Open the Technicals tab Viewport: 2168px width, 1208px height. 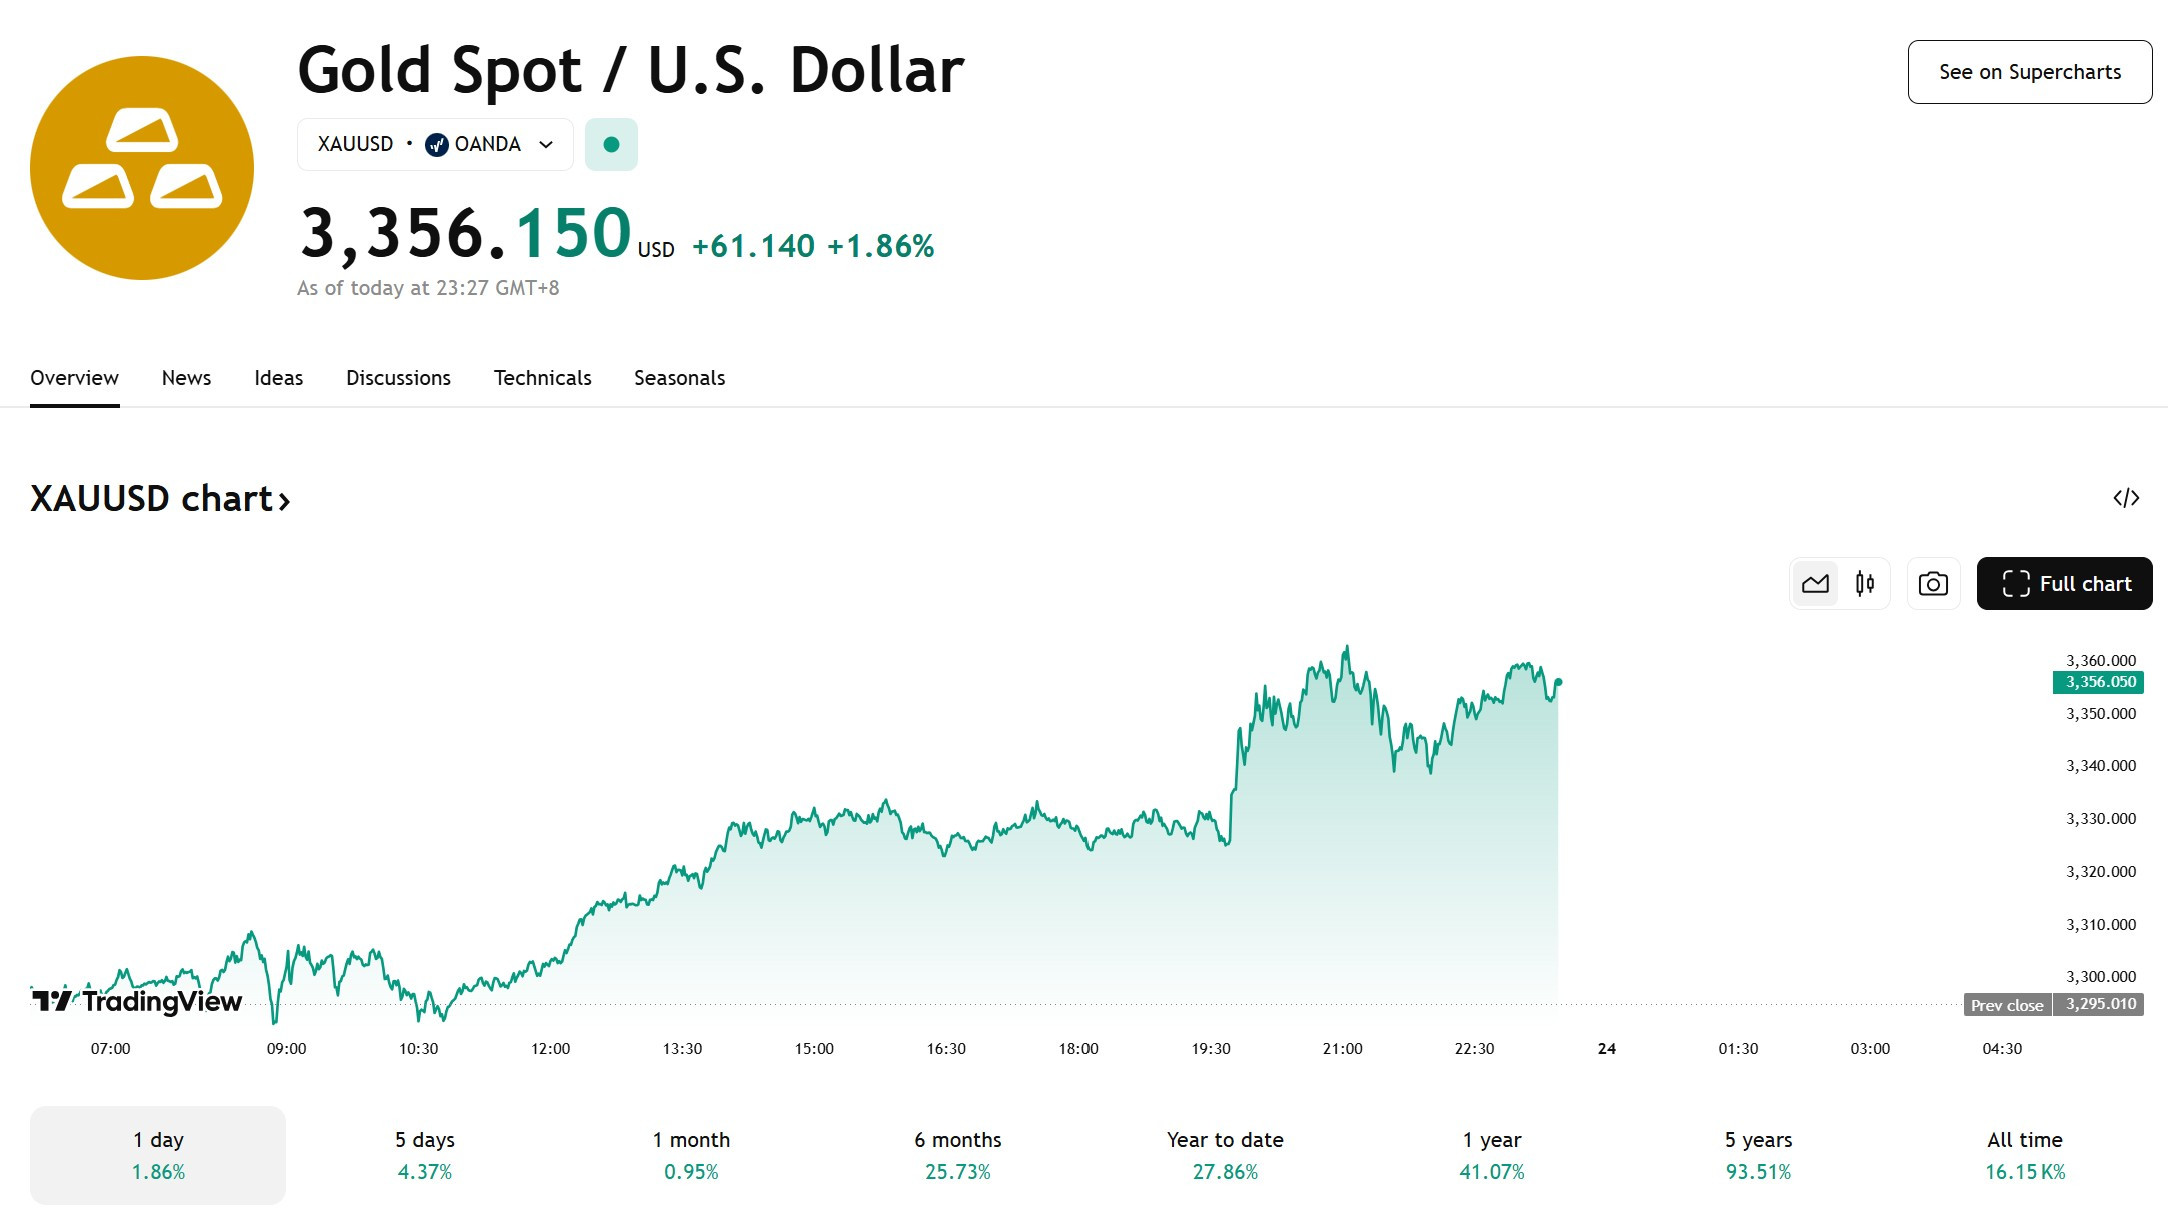point(543,378)
